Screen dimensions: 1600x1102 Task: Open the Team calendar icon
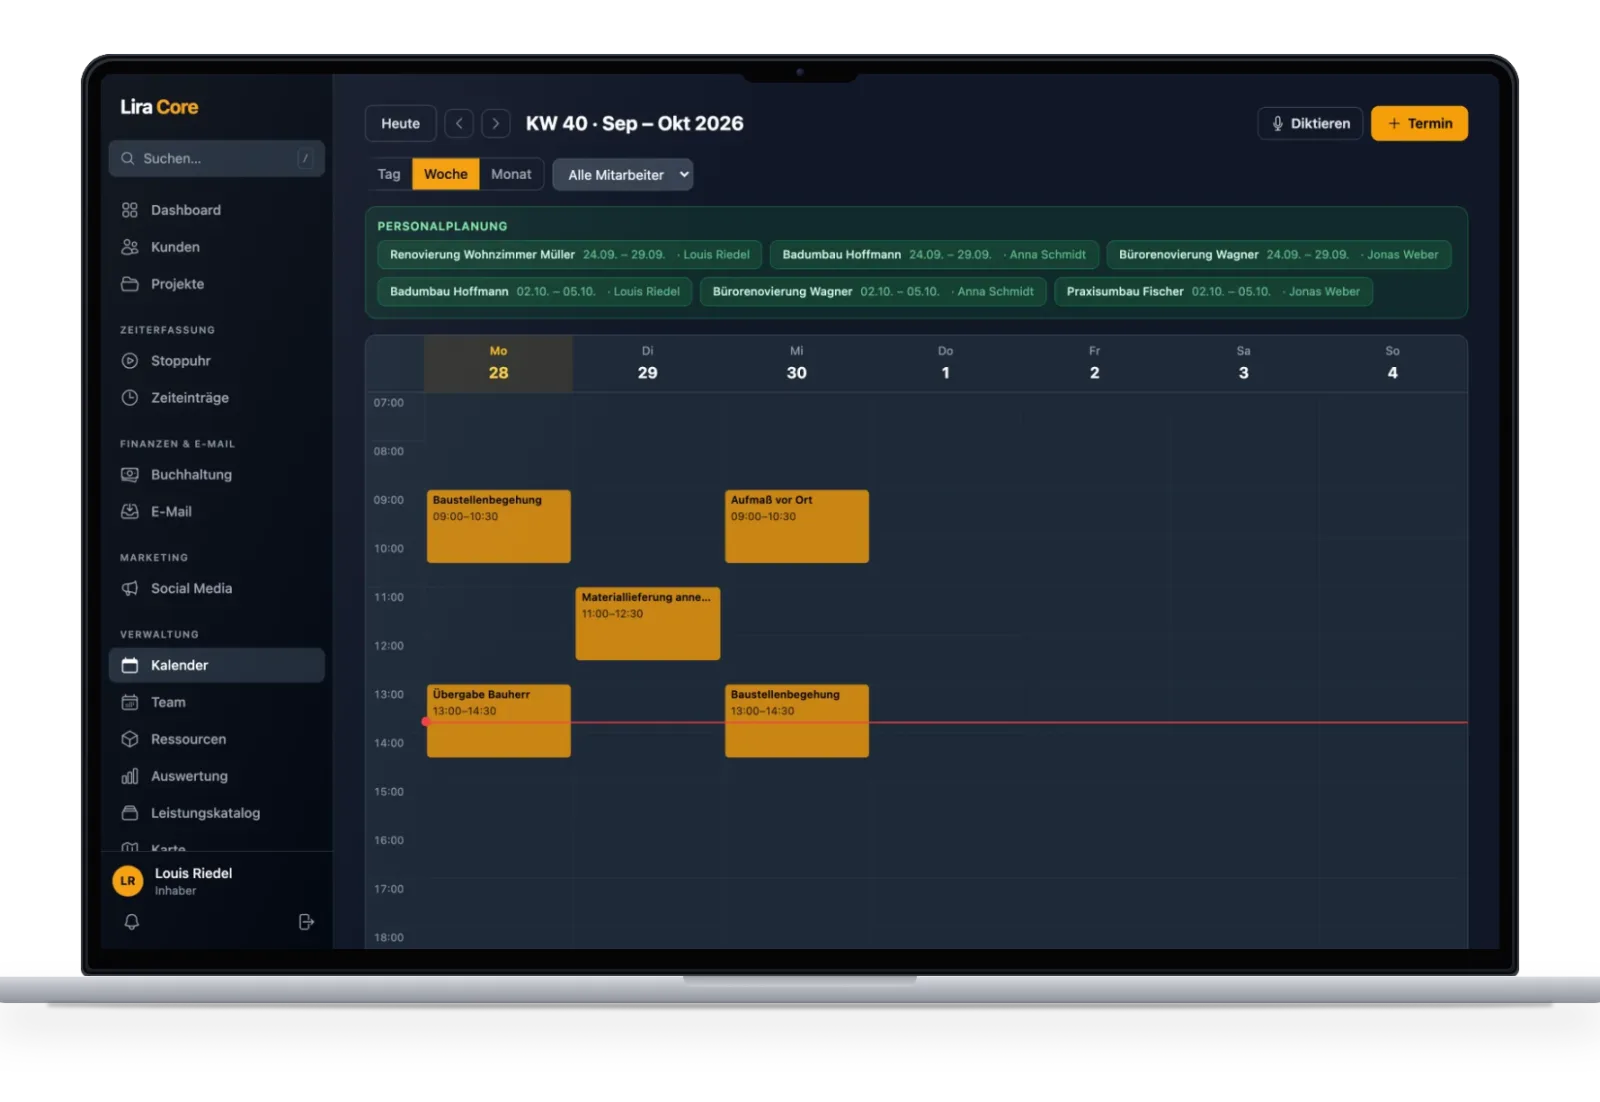pyautogui.click(x=130, y=703)
